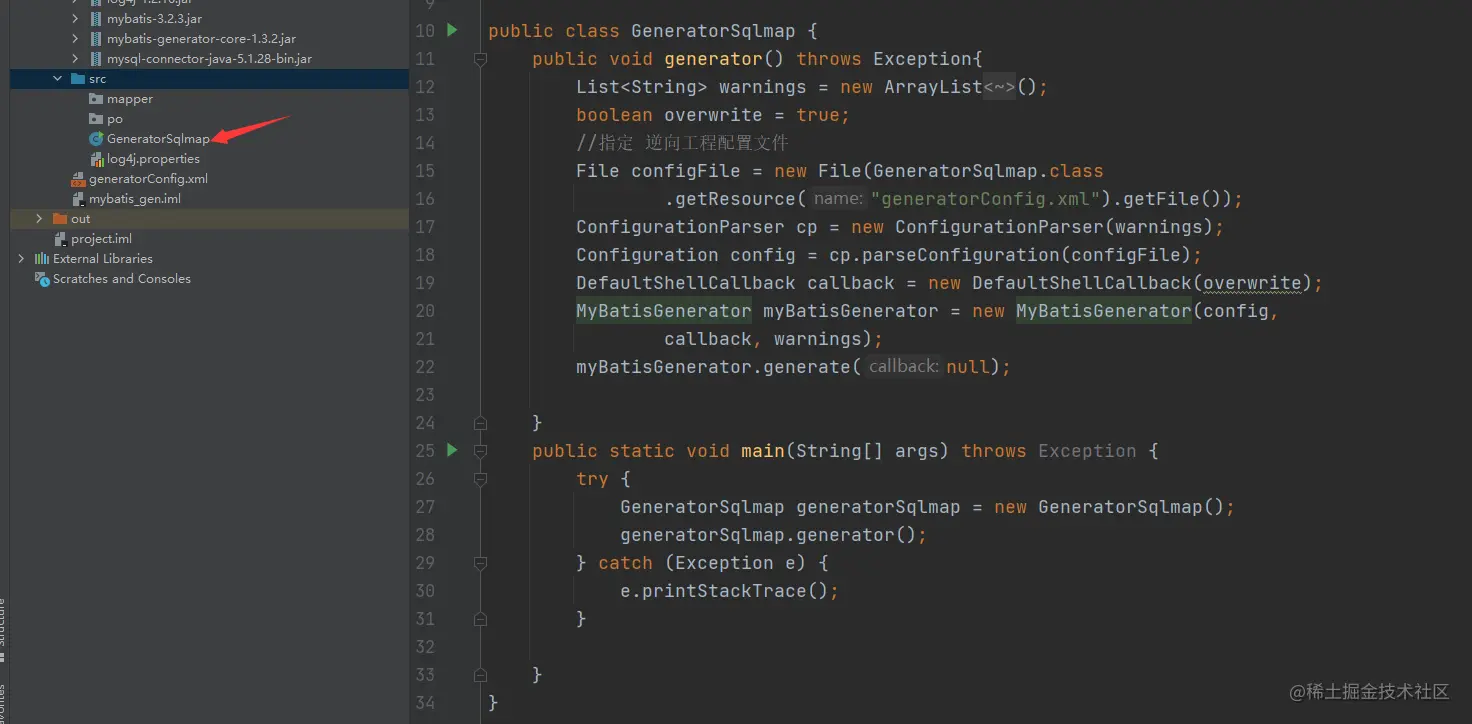Click the generatorConfig.xml file icon
Image resolution: width=1472 pixels, height=724 pixels.
(78, 179)
